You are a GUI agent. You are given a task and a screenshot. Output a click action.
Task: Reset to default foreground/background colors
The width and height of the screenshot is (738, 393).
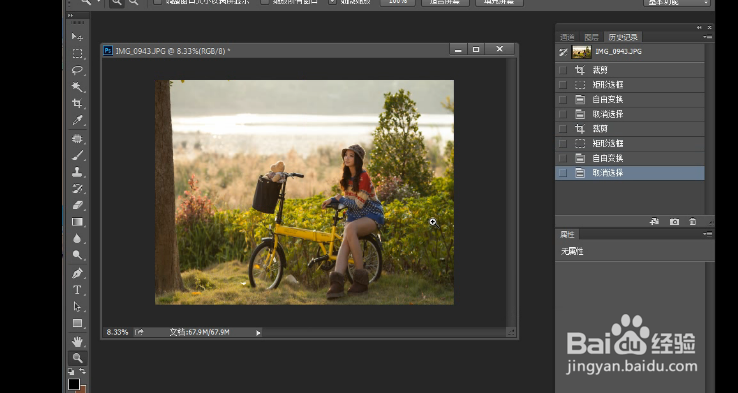tap(71, 372)
